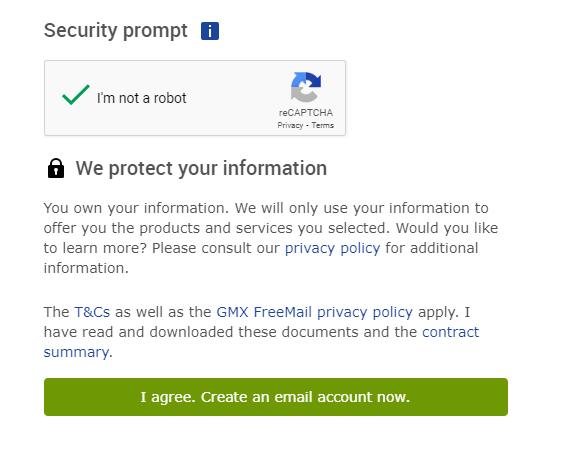This screenshot has width=576, height=455.
Task: Toggle the green "I'm not a robot" checkmark
Action: 76,95
